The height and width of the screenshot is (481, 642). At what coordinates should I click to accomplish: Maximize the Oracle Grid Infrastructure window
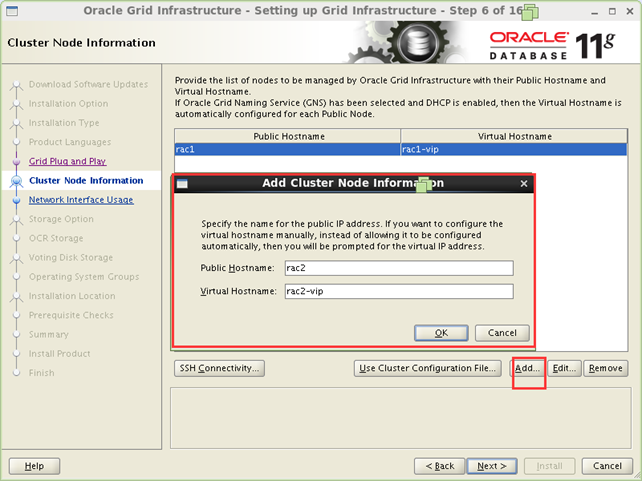pyautogui.click(x=612, y=11)
